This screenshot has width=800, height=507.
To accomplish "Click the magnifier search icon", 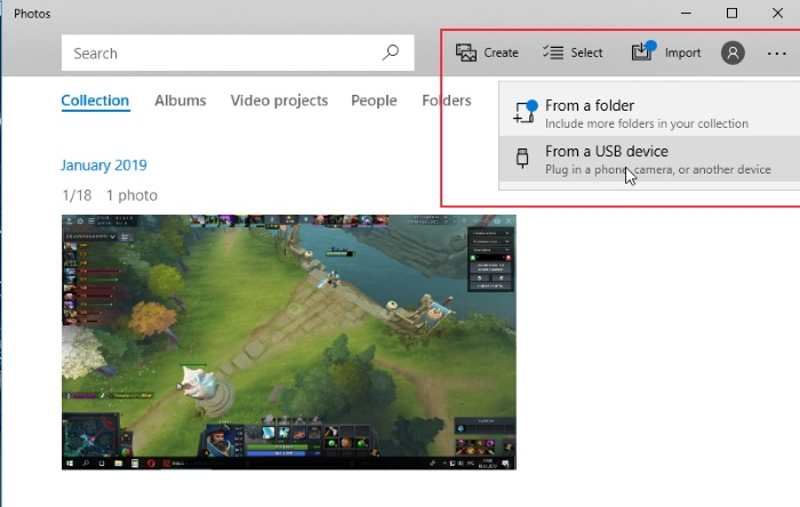I will click(391, 53).
